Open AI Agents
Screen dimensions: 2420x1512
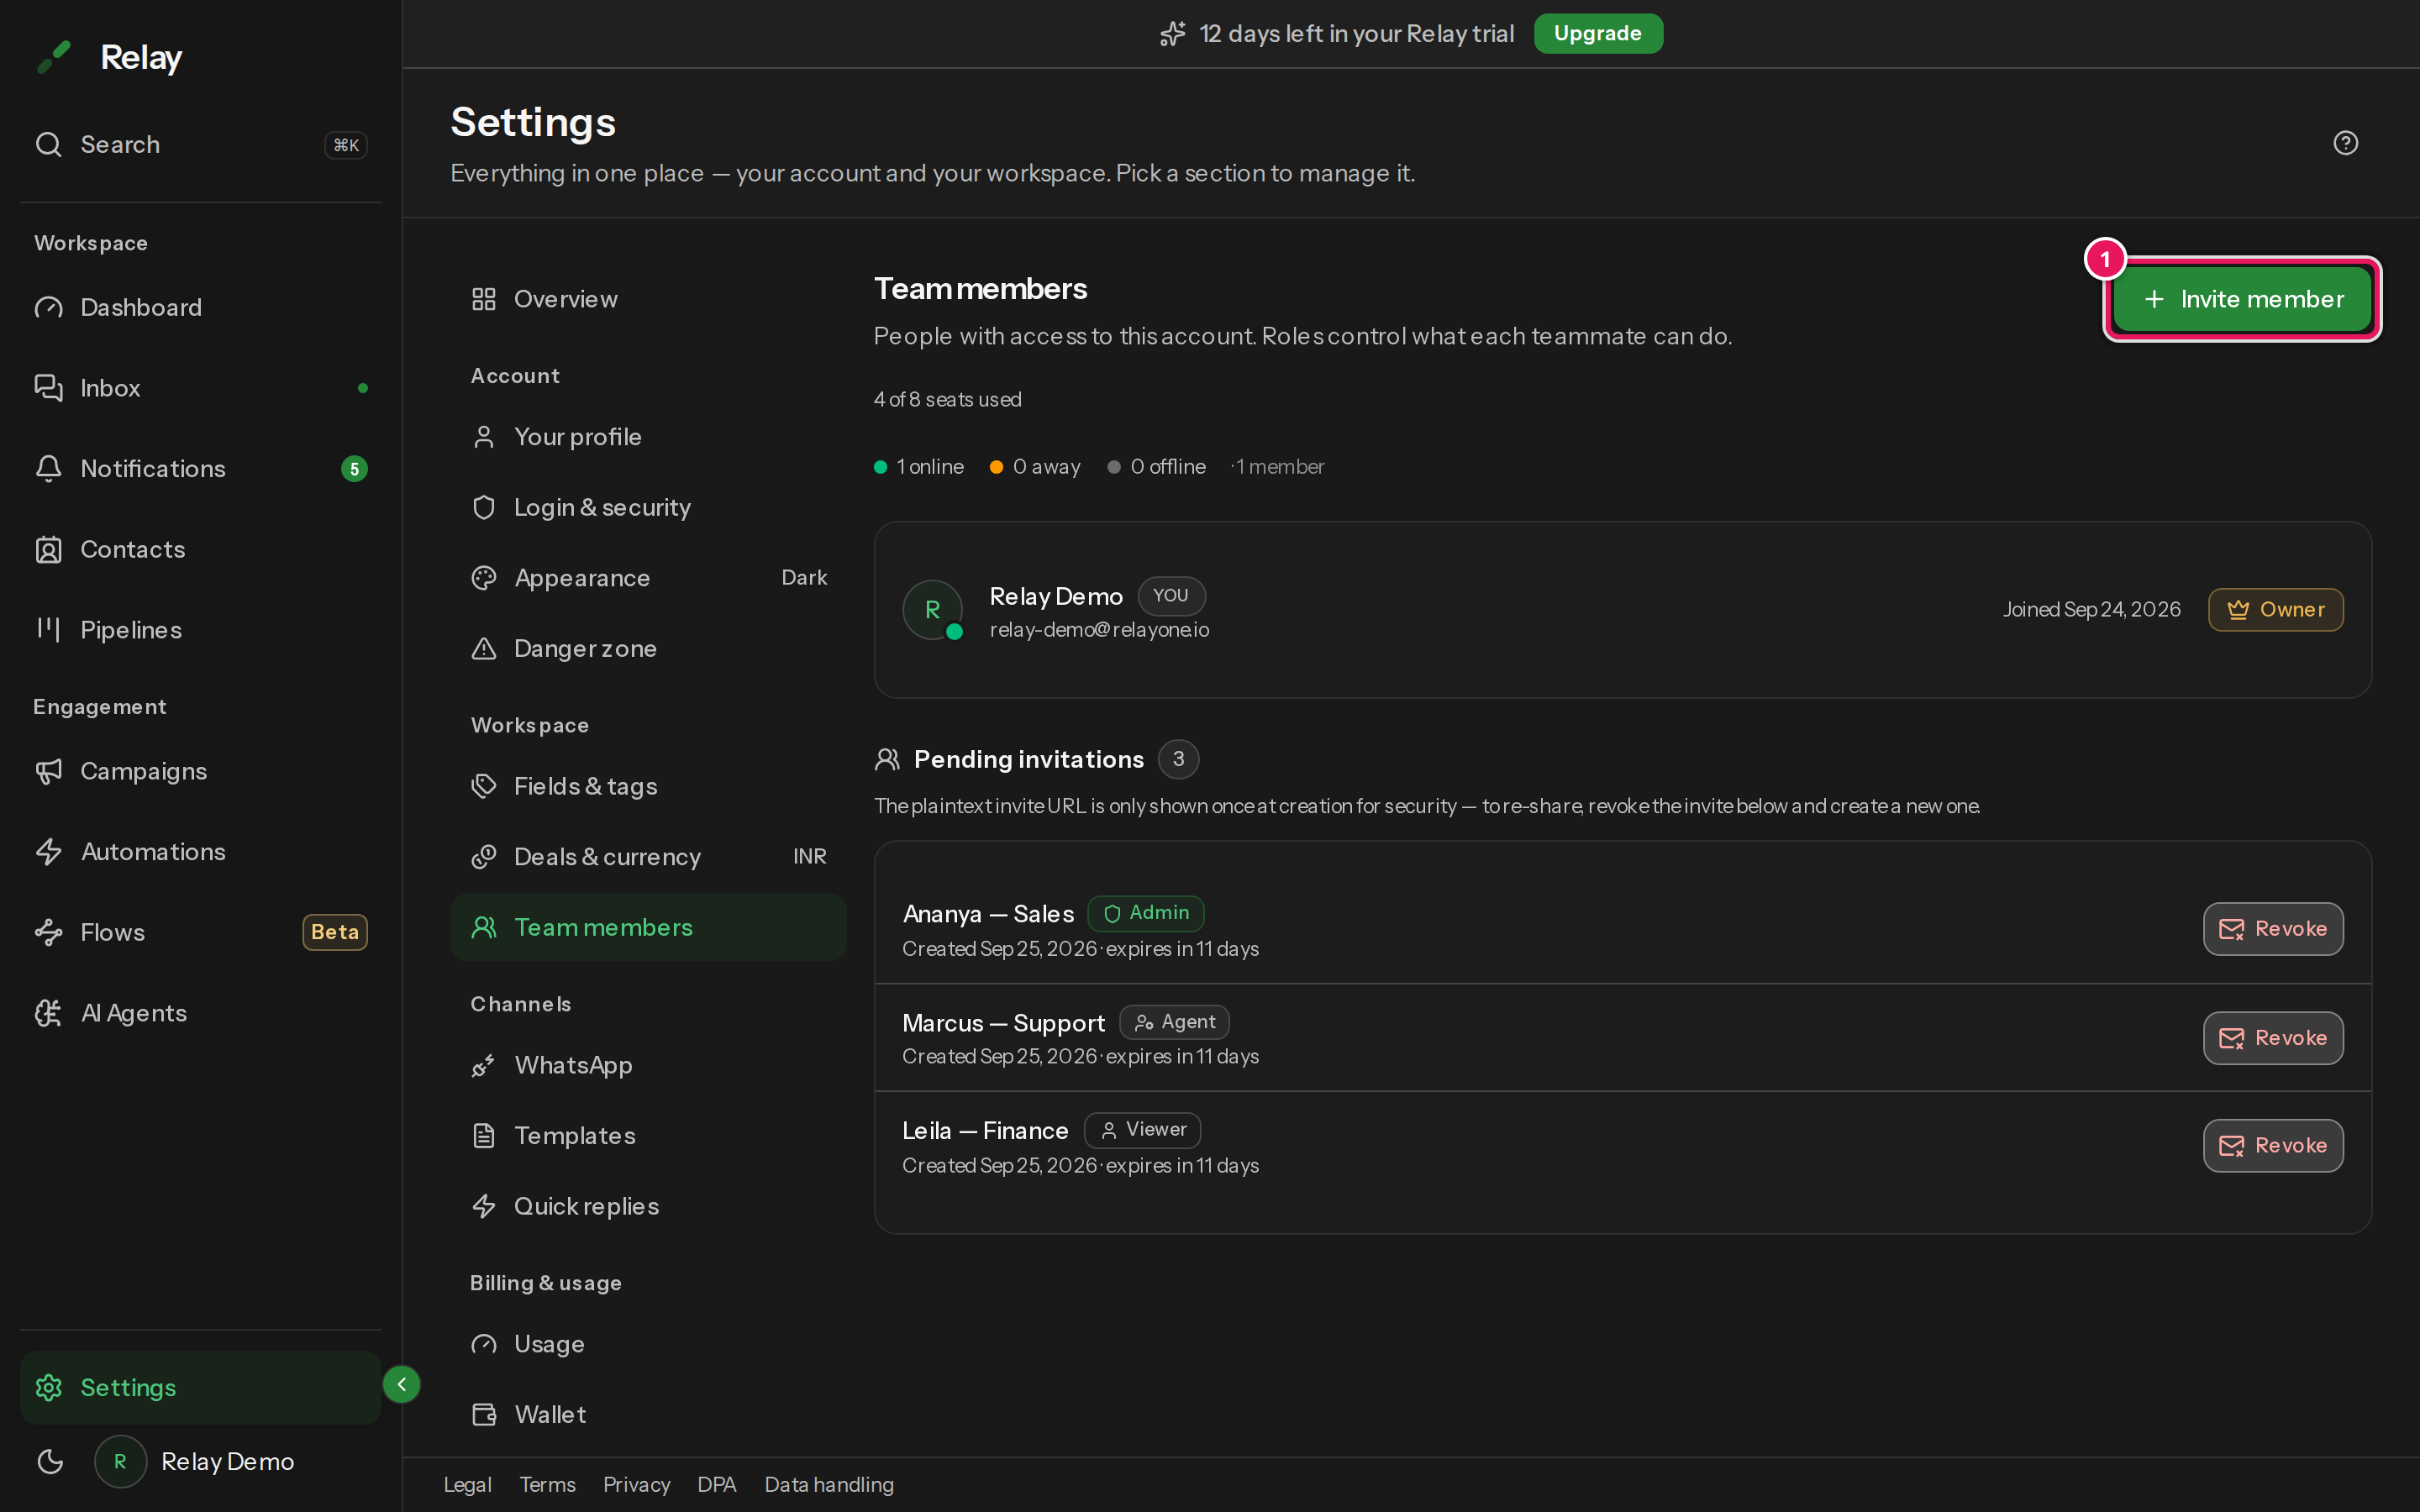(x=200, y=1013)
